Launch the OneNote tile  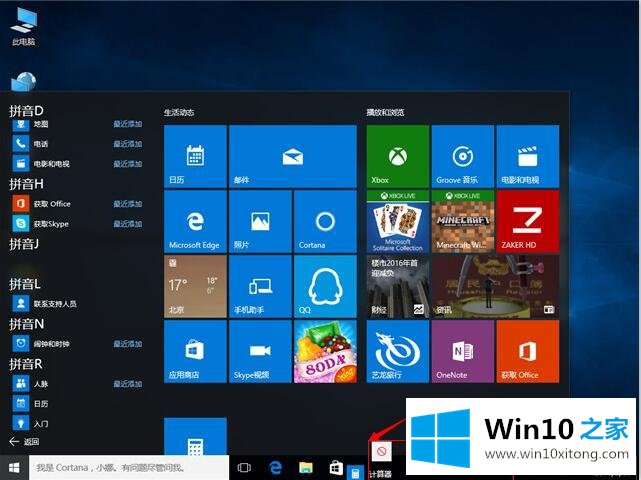(463, 351)
